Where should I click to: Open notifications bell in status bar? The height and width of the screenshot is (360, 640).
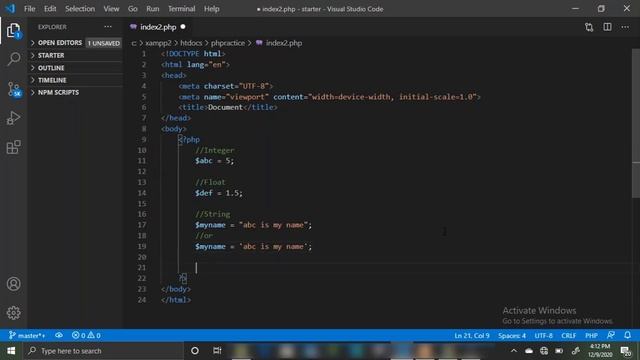tap(627, 335)
